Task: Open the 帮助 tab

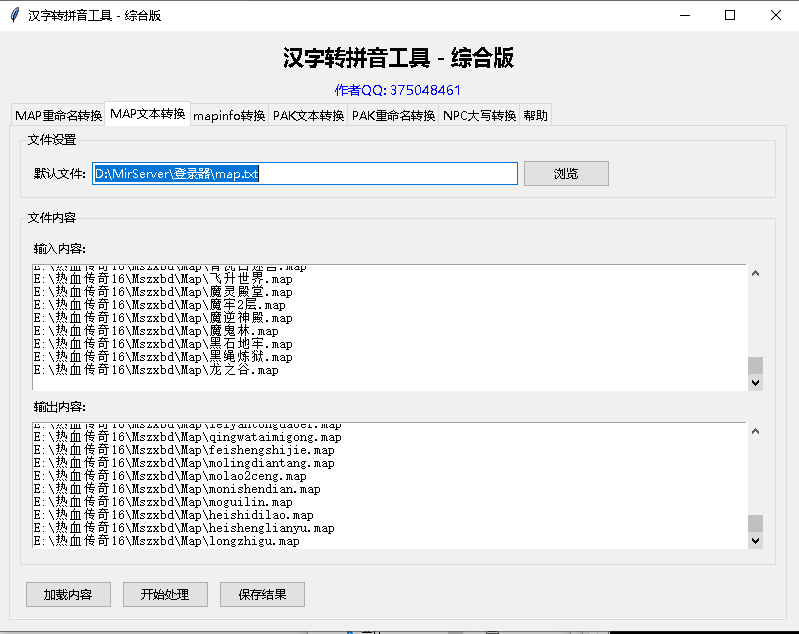Action: (x=535, y=115)
